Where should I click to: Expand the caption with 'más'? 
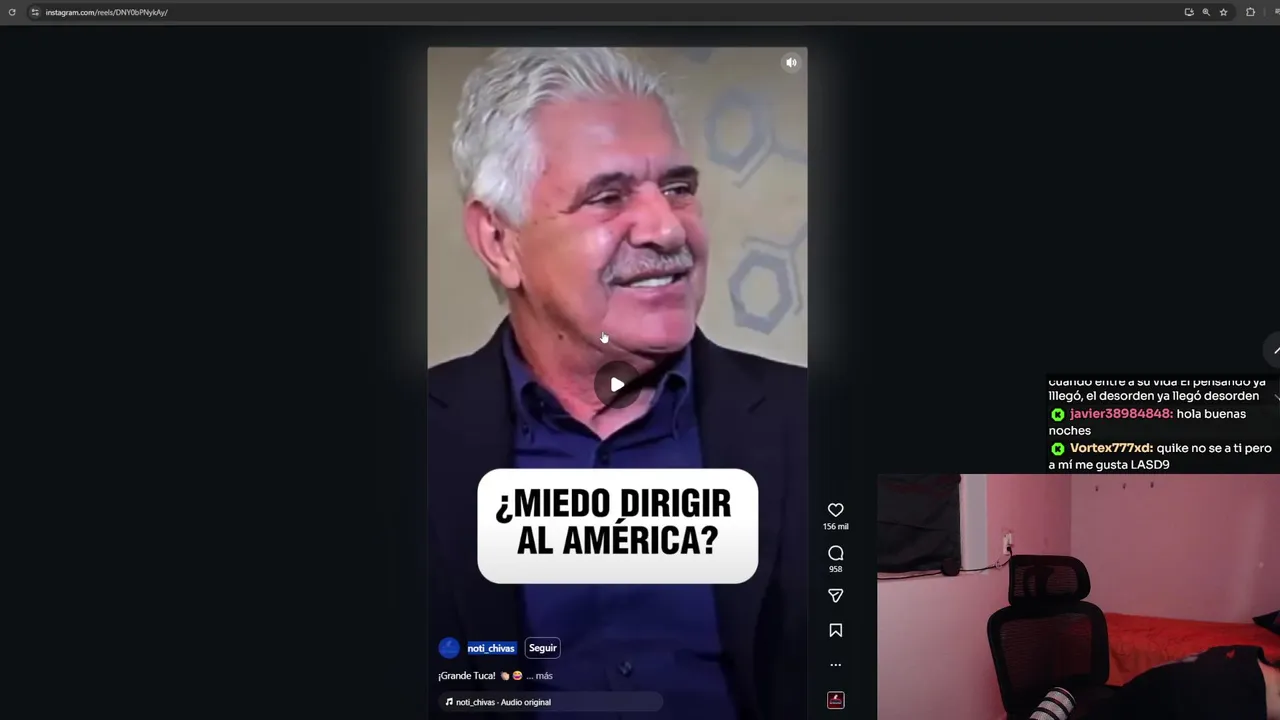click(544, 676)
